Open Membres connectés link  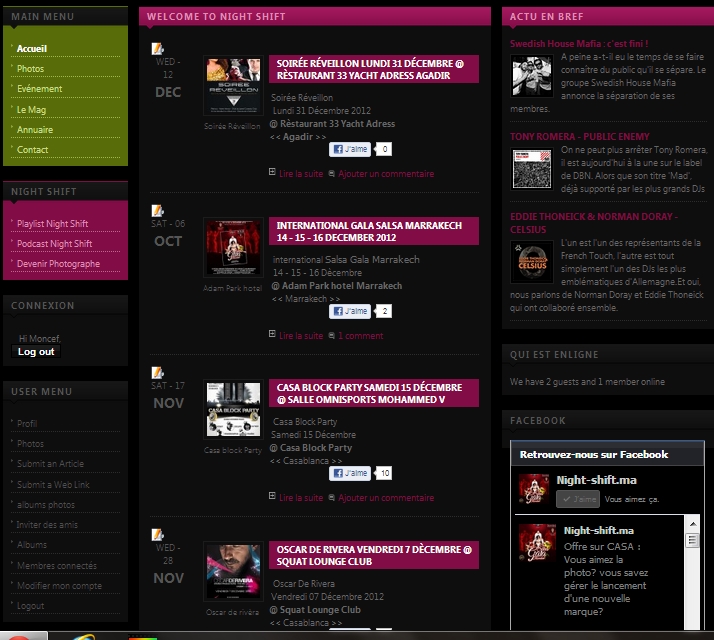click(x=57, y=566)
